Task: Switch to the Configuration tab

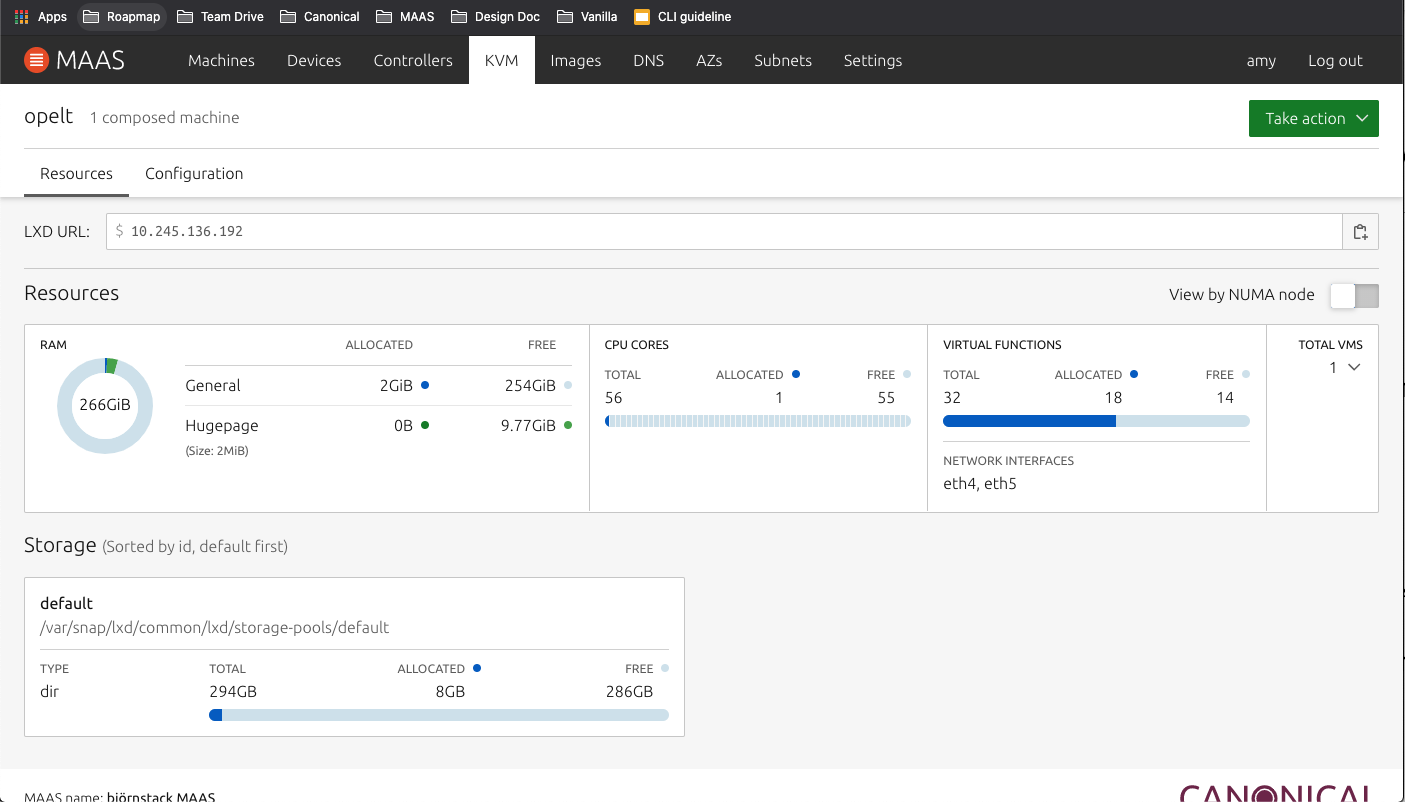Action: pos(194,174)
